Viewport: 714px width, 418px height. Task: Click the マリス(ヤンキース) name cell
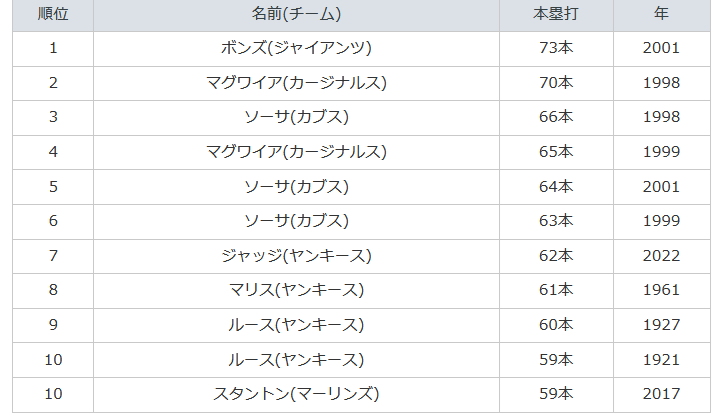point(296,290)
